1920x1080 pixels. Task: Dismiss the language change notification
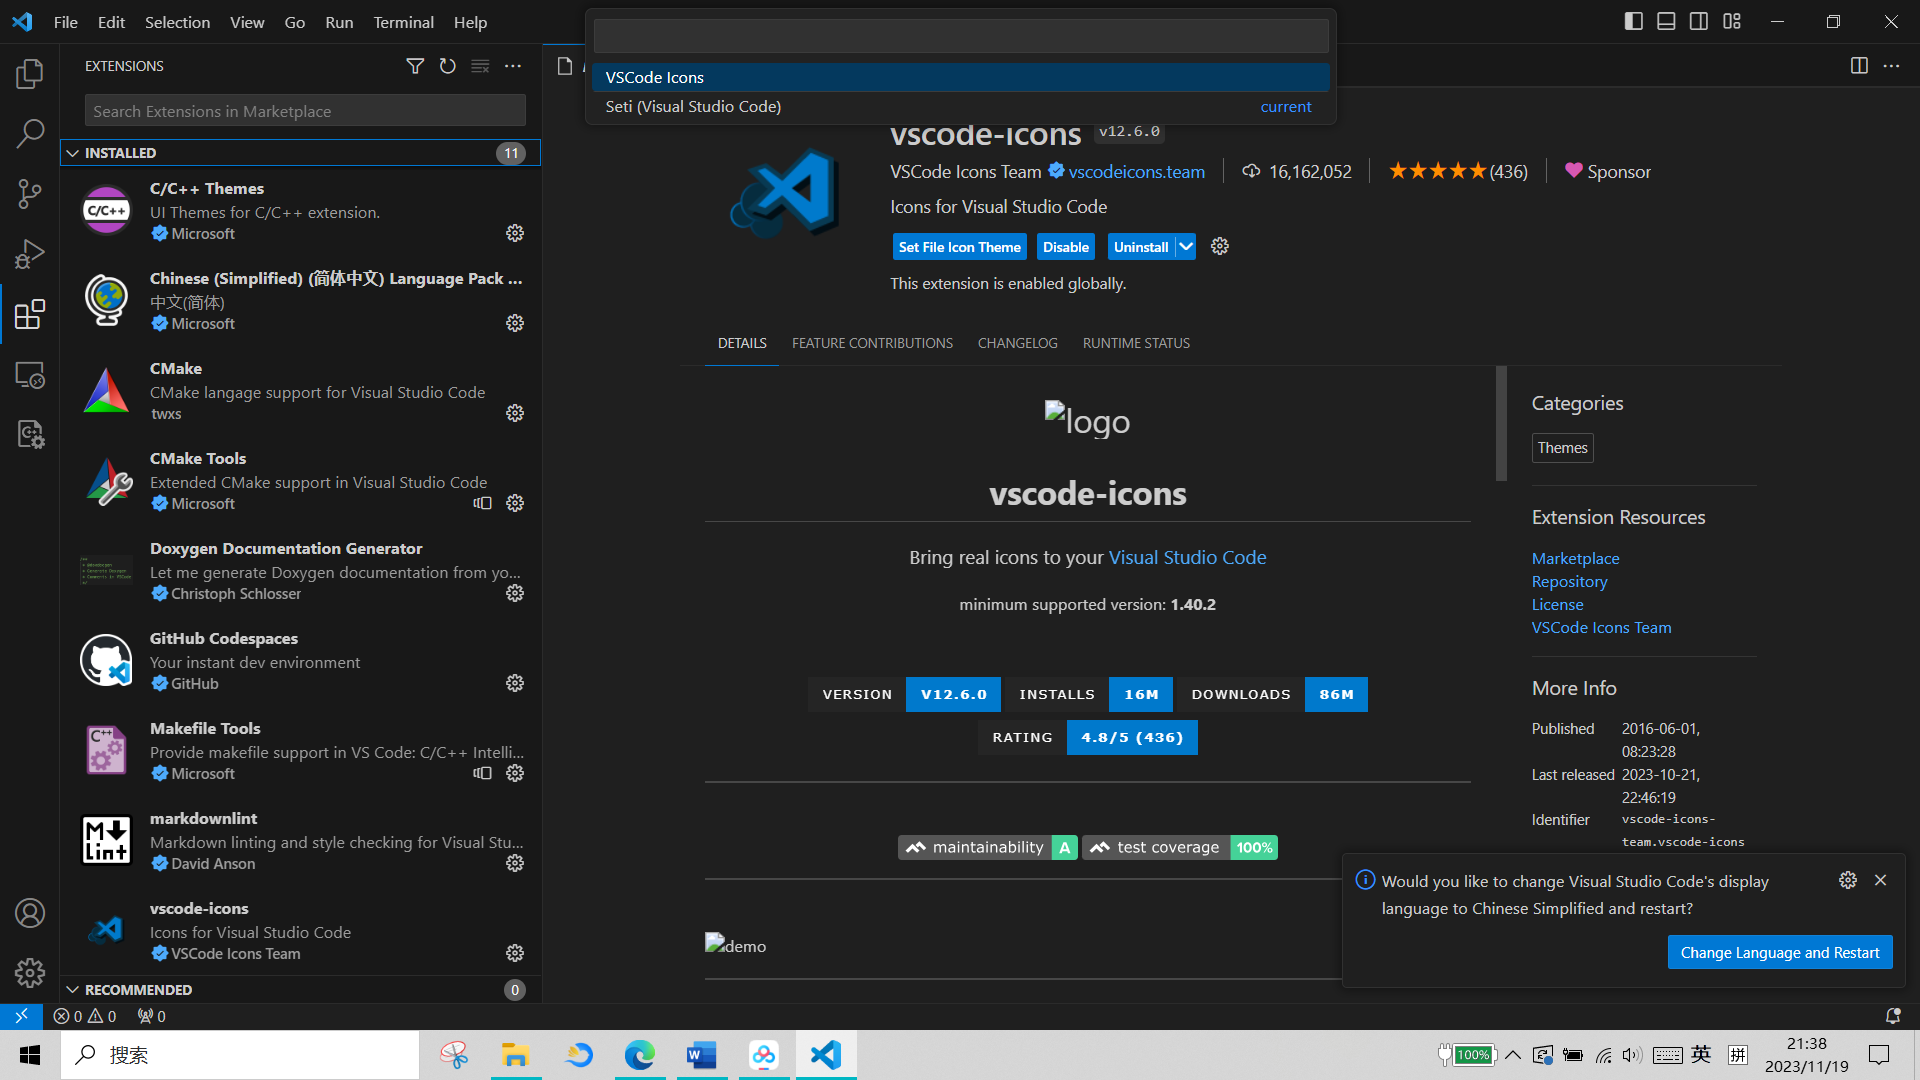1880,880
